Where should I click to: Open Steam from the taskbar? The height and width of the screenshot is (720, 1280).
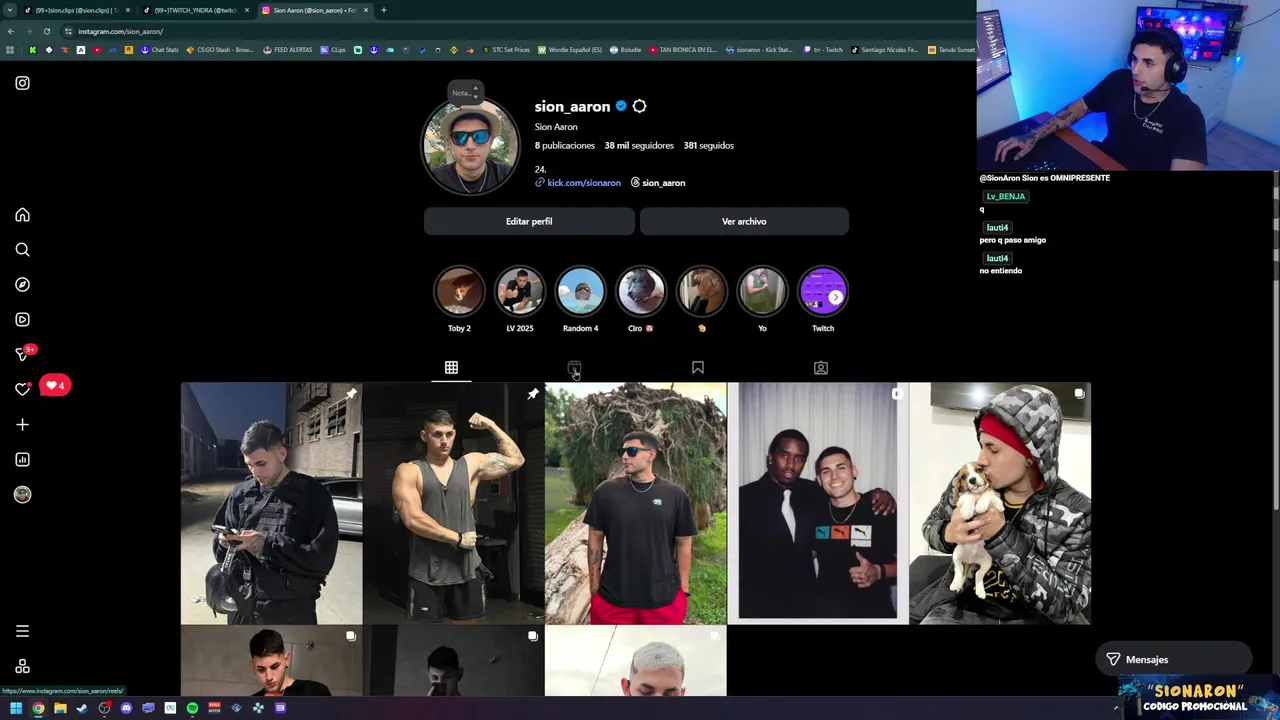pos(82,708)
